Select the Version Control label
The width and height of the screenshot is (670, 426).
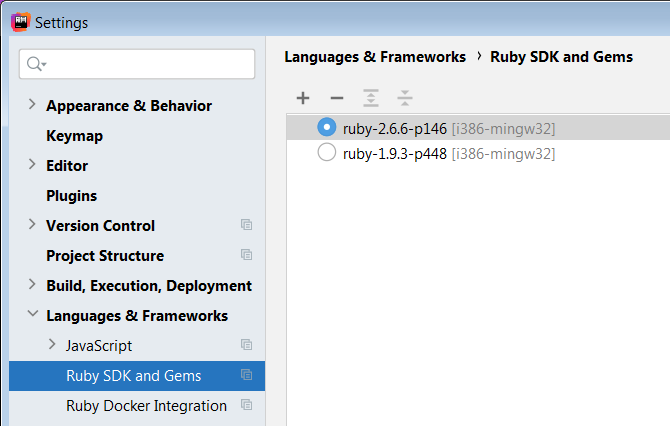click(100, 226)
